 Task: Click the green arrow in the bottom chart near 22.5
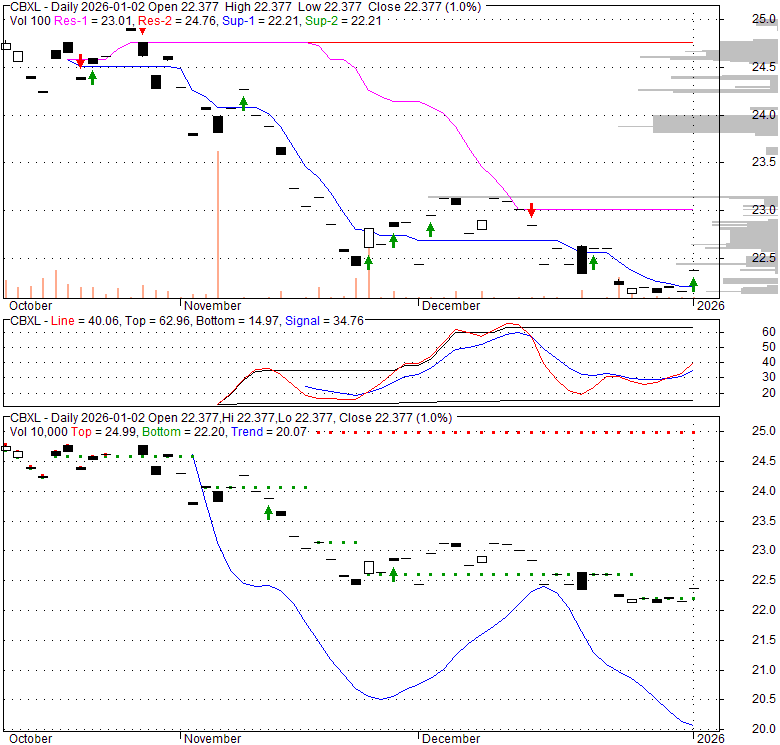pos(393,574)
